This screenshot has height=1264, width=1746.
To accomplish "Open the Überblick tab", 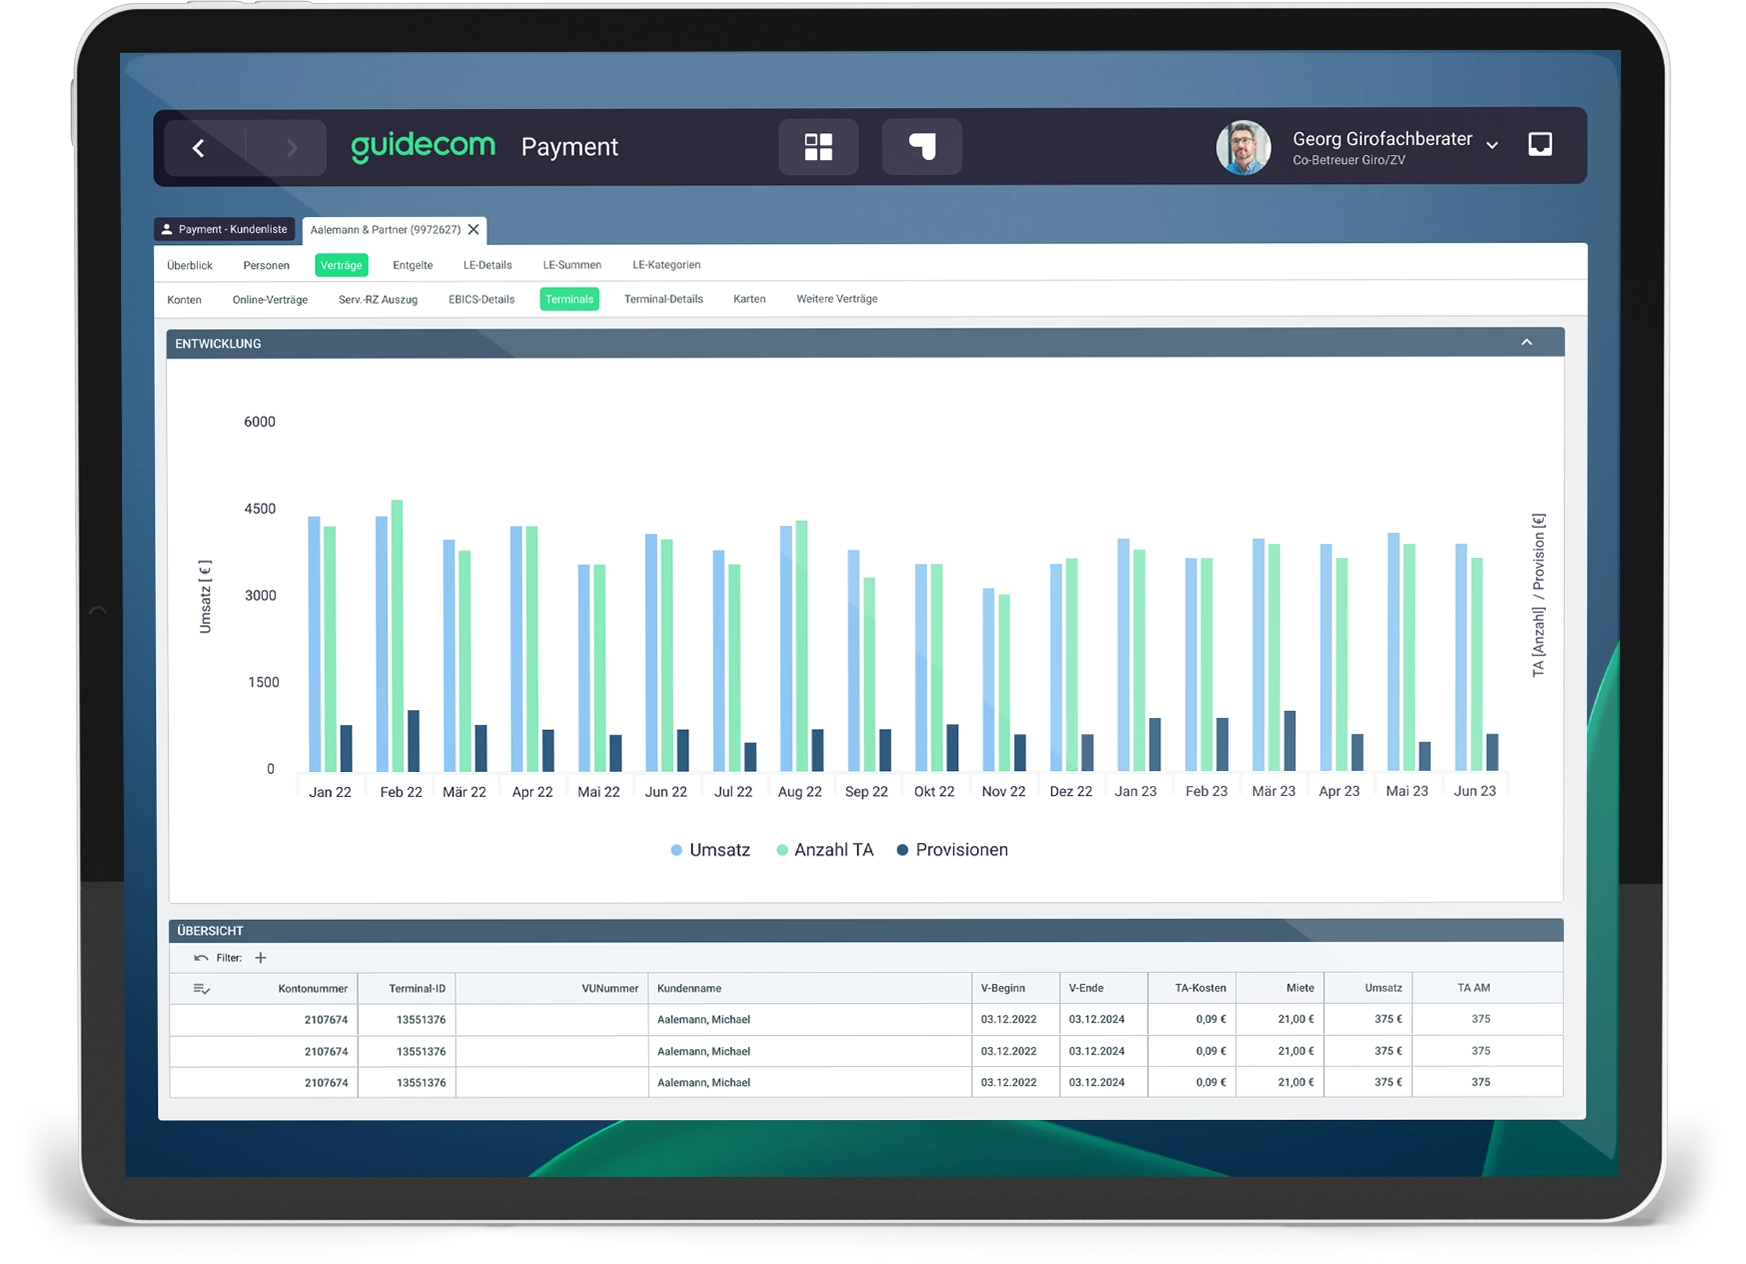I will tap(190, 266).
